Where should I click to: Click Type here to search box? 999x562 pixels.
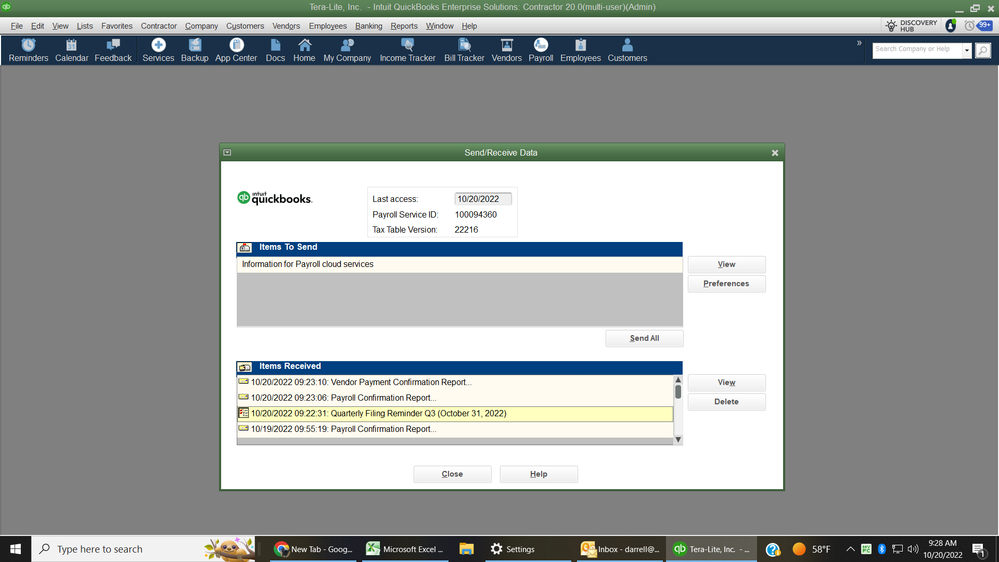click(143, 549)
